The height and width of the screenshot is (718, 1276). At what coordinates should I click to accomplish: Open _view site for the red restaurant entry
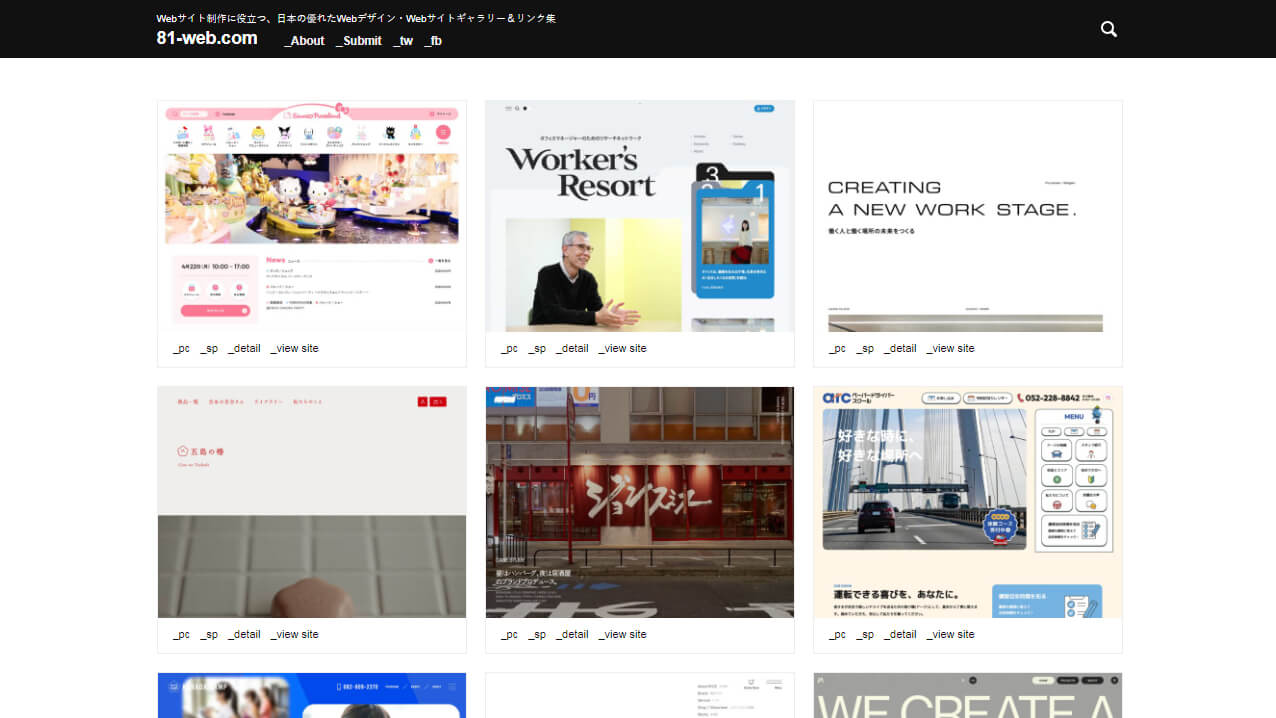click(622, 634)
